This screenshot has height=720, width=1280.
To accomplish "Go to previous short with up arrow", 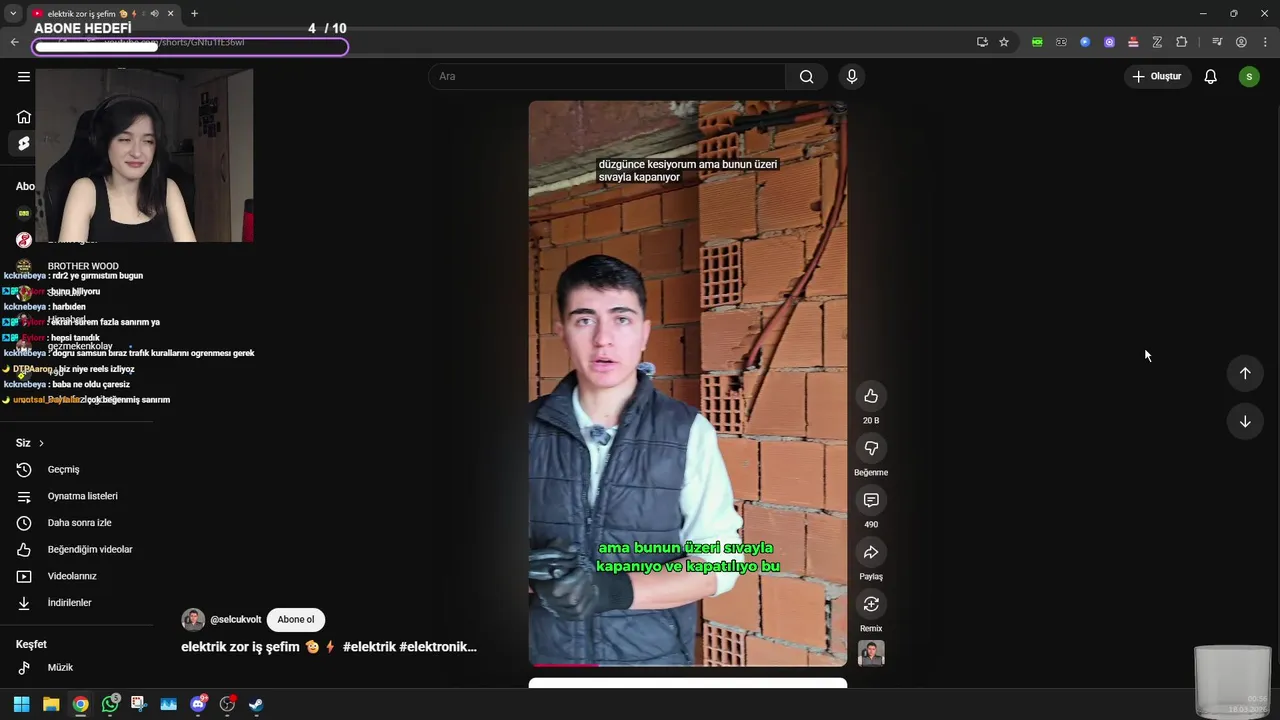I will [x=1245, y=373].
